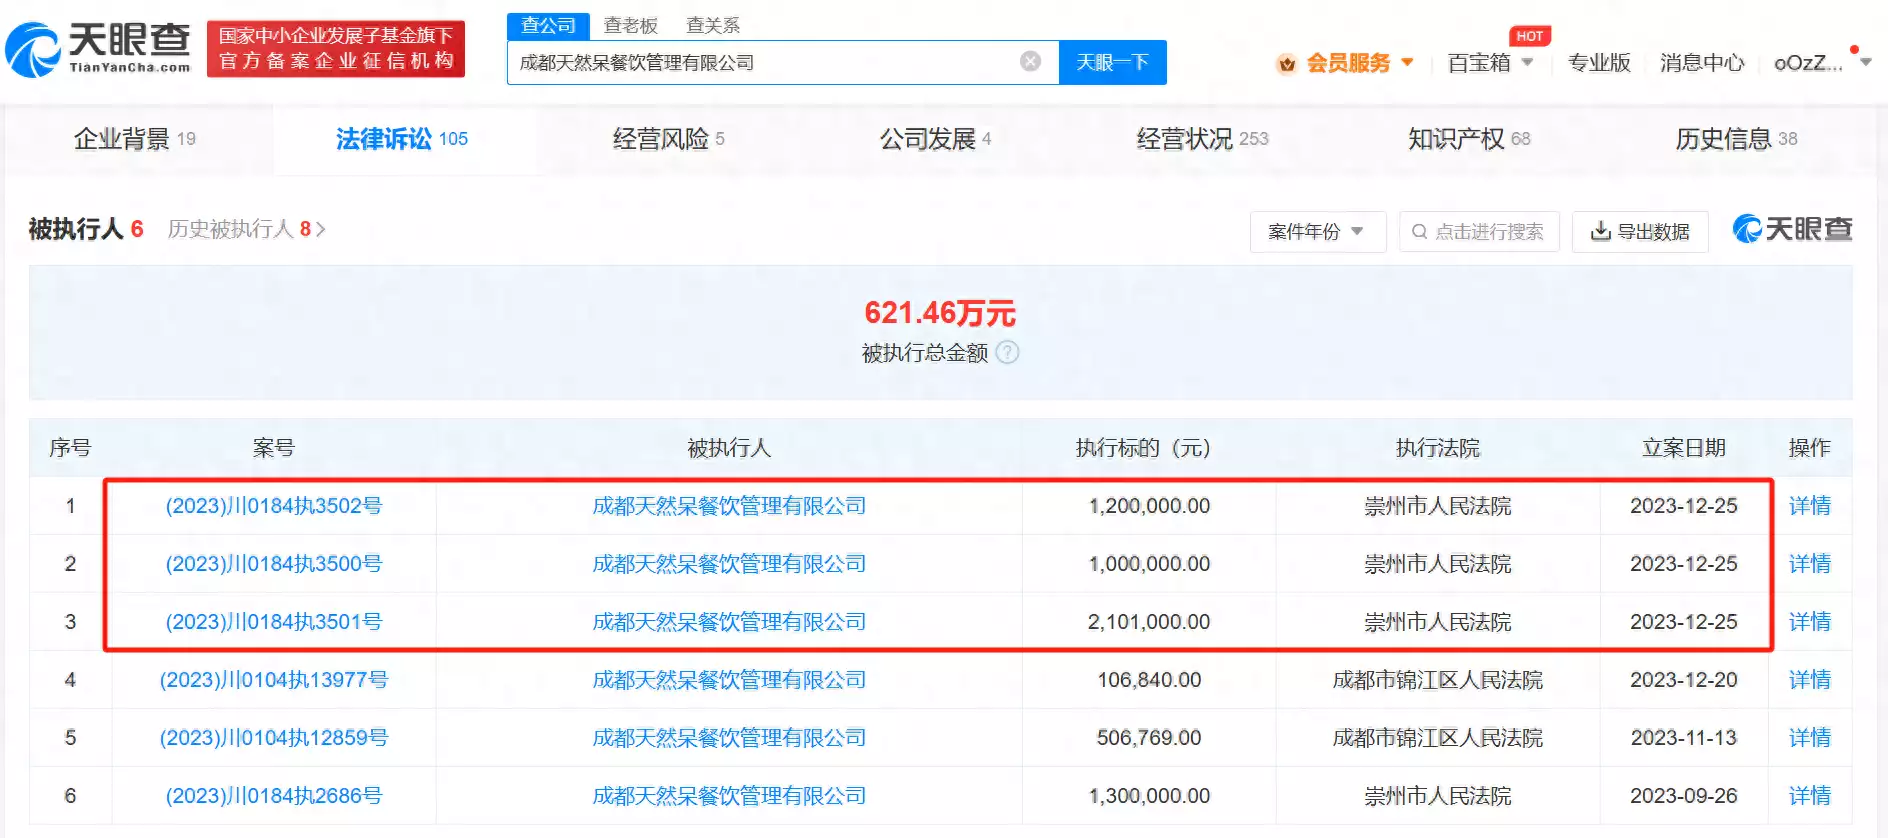
Task: Switch to 经营状况 tab
Action: click(x=1202, y=139)
